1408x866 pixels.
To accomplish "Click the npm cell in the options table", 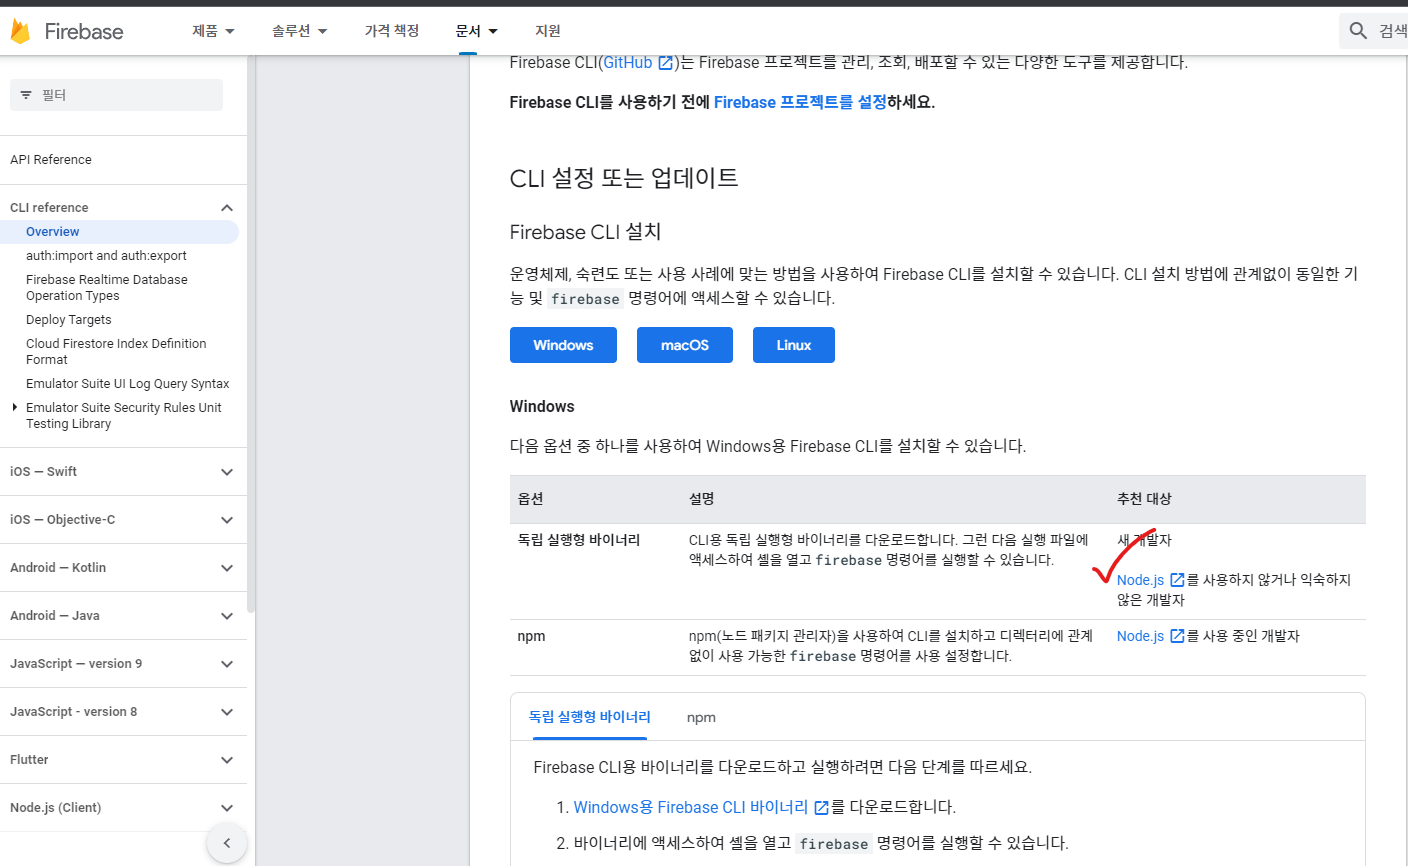I will pyautogui.click(x=531, y=636).
